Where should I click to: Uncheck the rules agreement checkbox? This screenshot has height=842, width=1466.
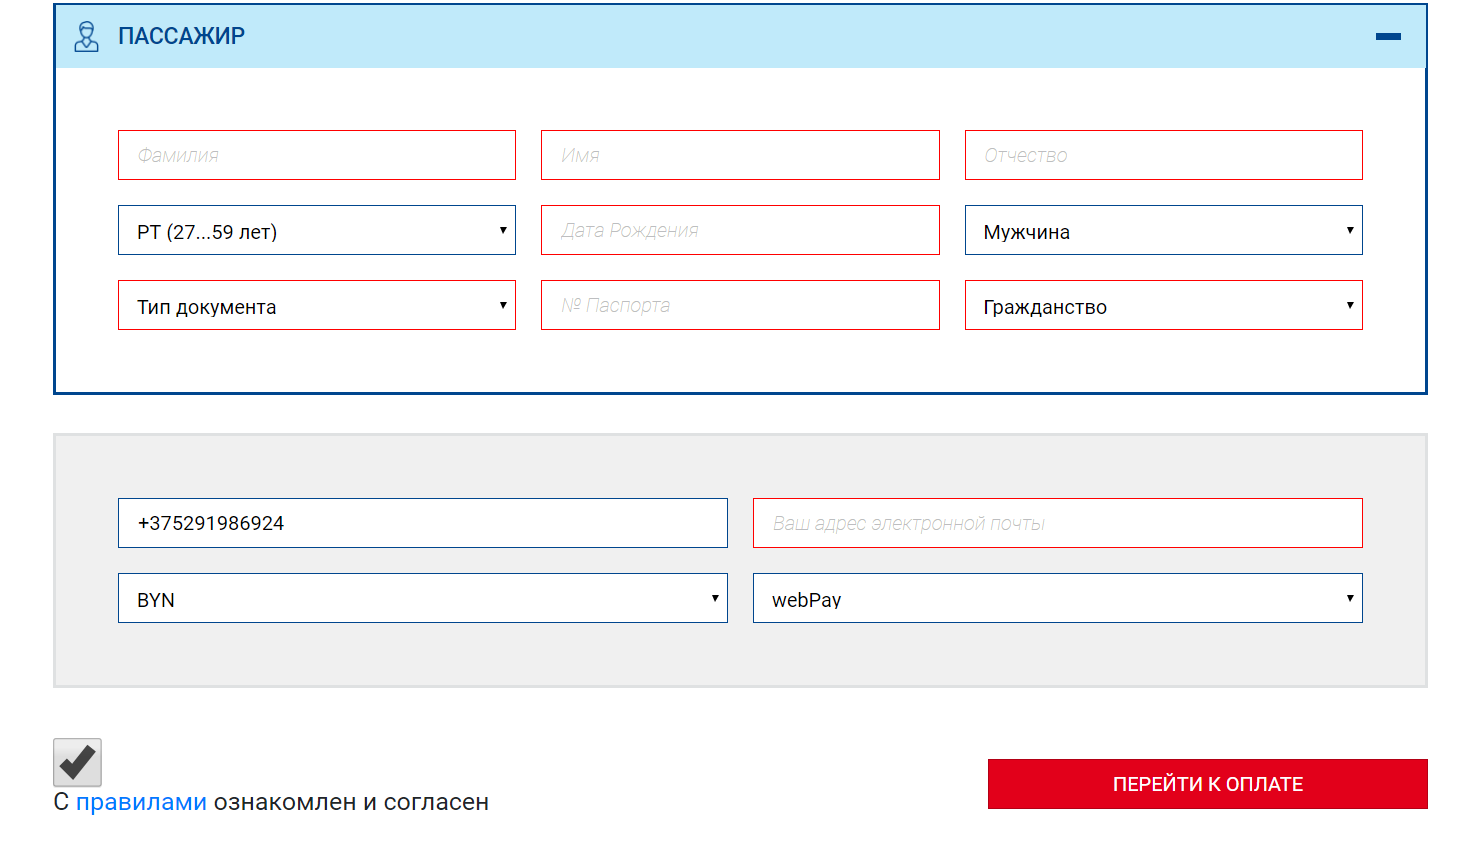[x=78, y=763]
